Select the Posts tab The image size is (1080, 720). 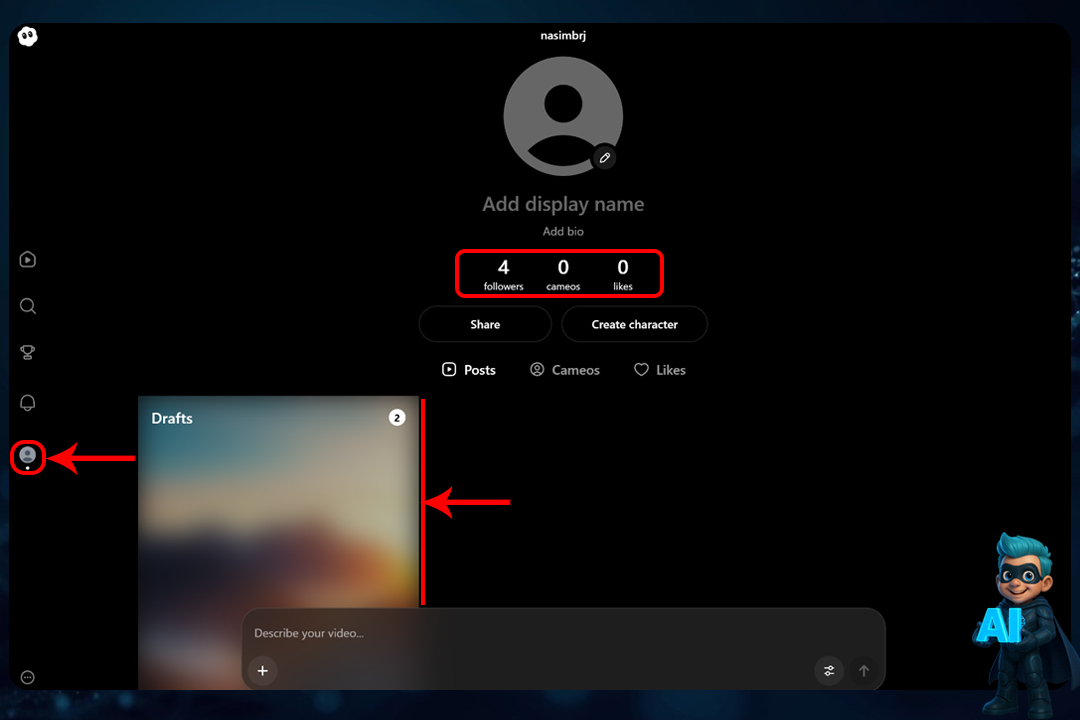468,370
